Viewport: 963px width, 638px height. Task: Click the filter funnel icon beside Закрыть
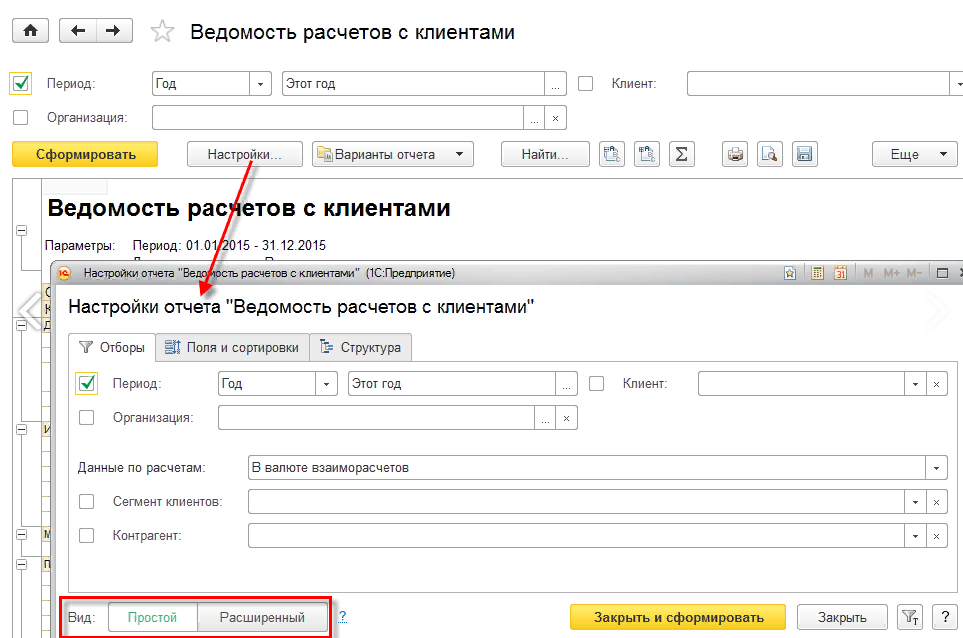pos(908,617)
